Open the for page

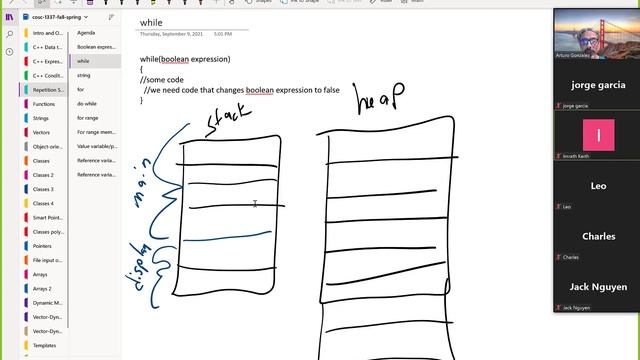click(95, 89)
